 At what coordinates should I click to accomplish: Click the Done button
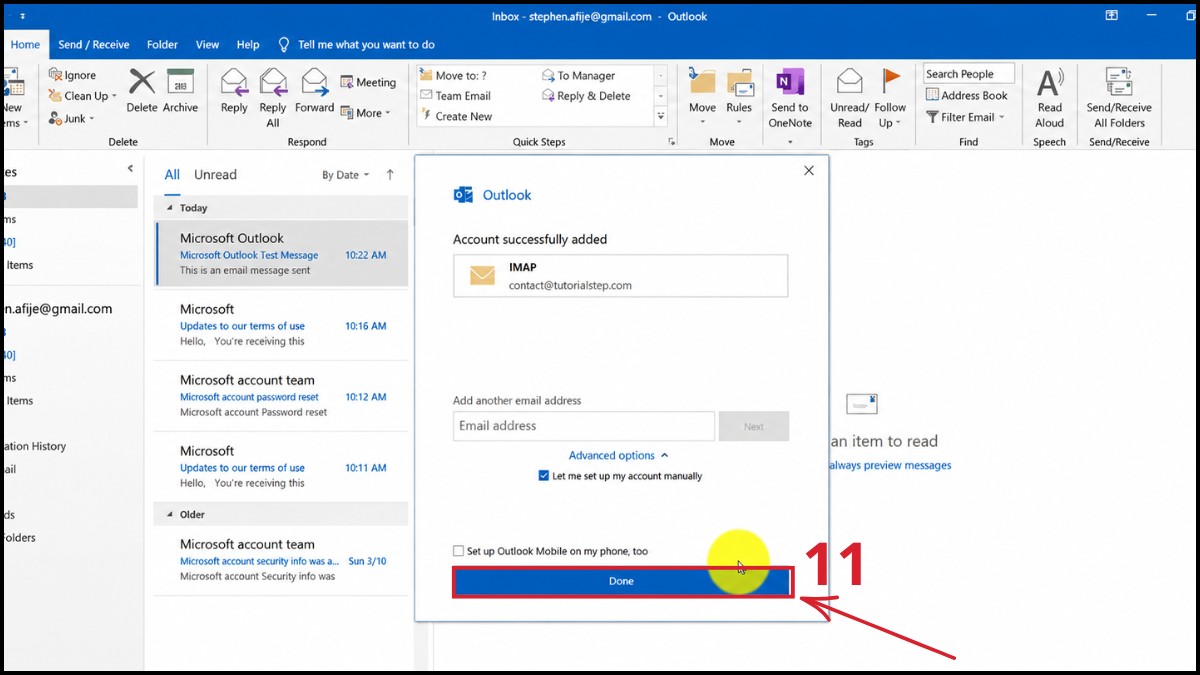(x=621, y=581)
